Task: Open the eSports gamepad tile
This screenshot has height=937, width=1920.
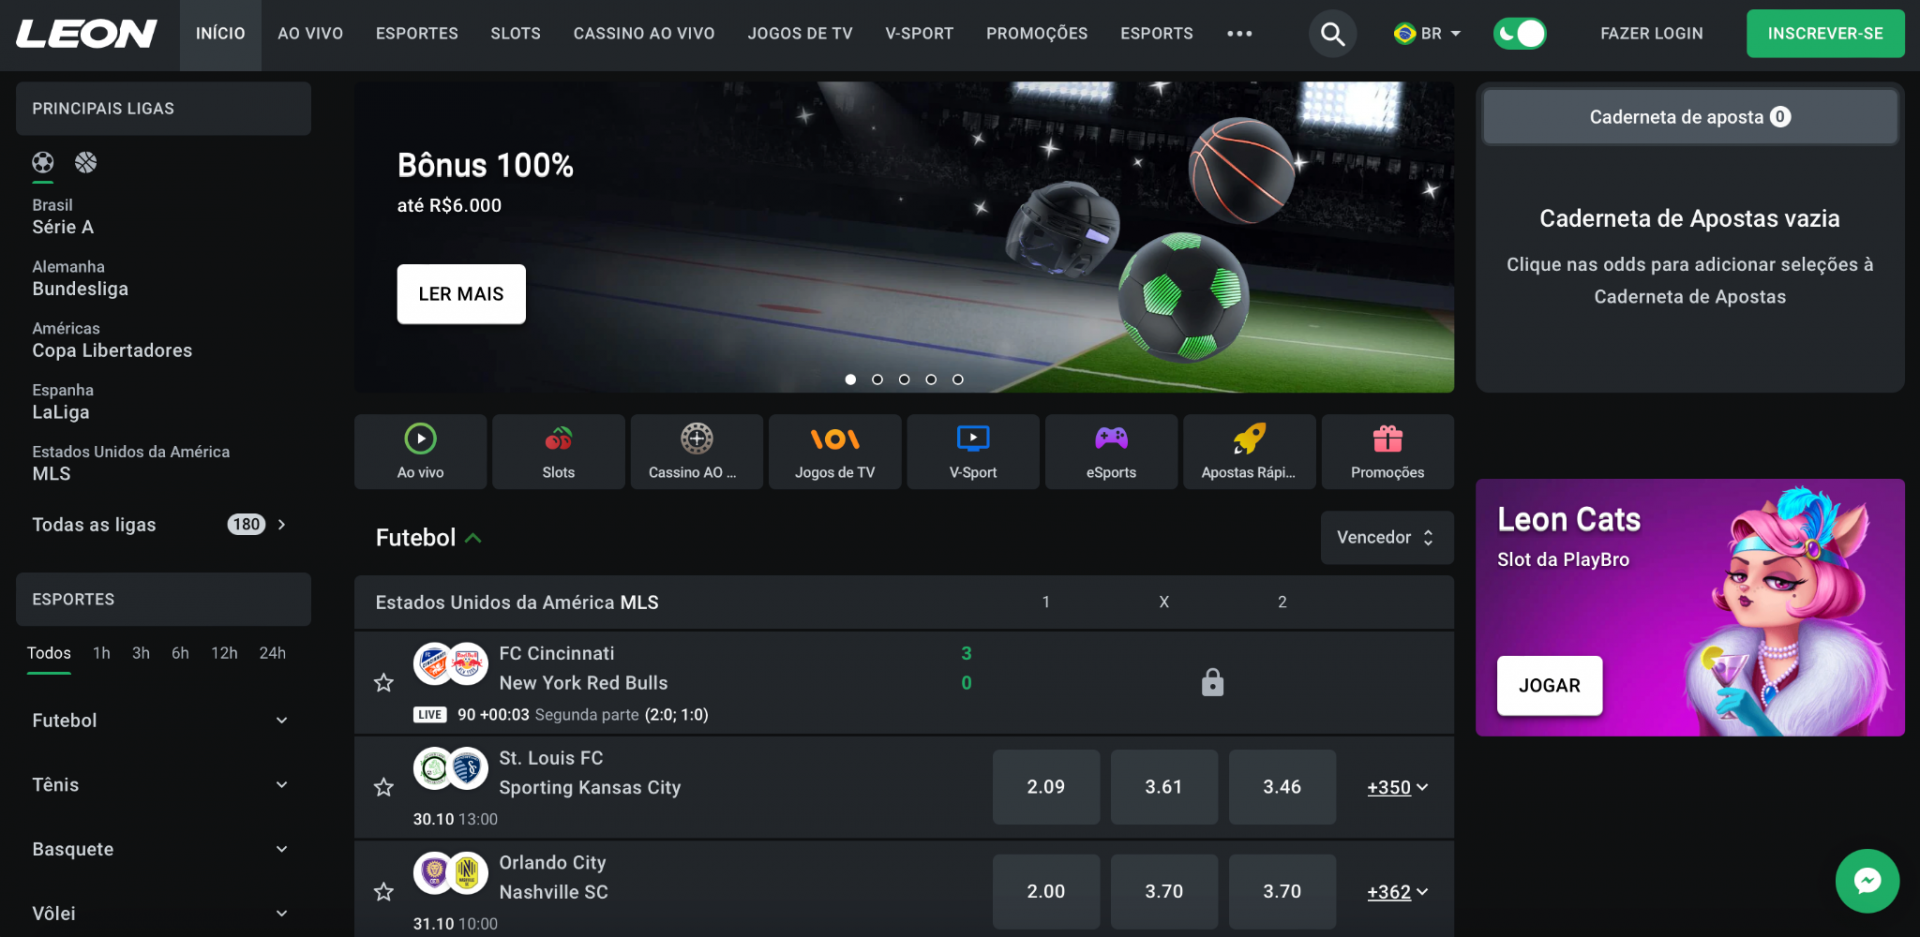Action: click(1111, 452)
